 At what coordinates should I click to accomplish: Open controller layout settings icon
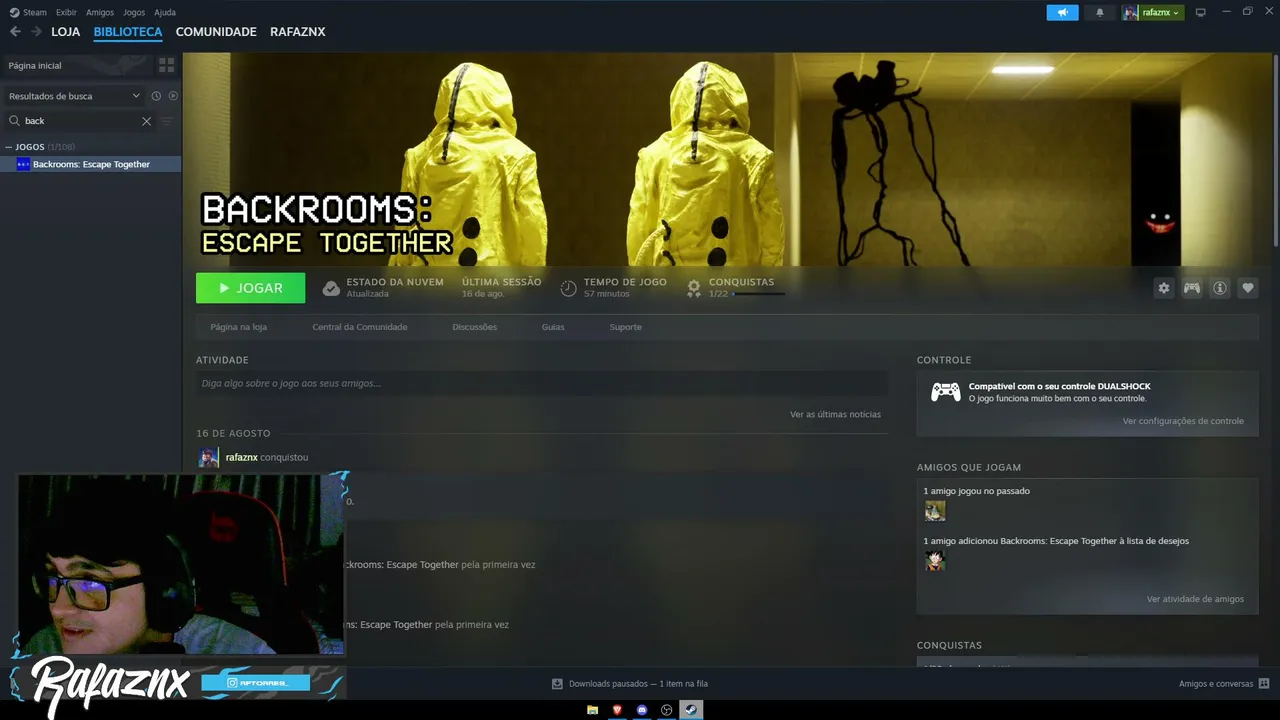point(1192,288)
